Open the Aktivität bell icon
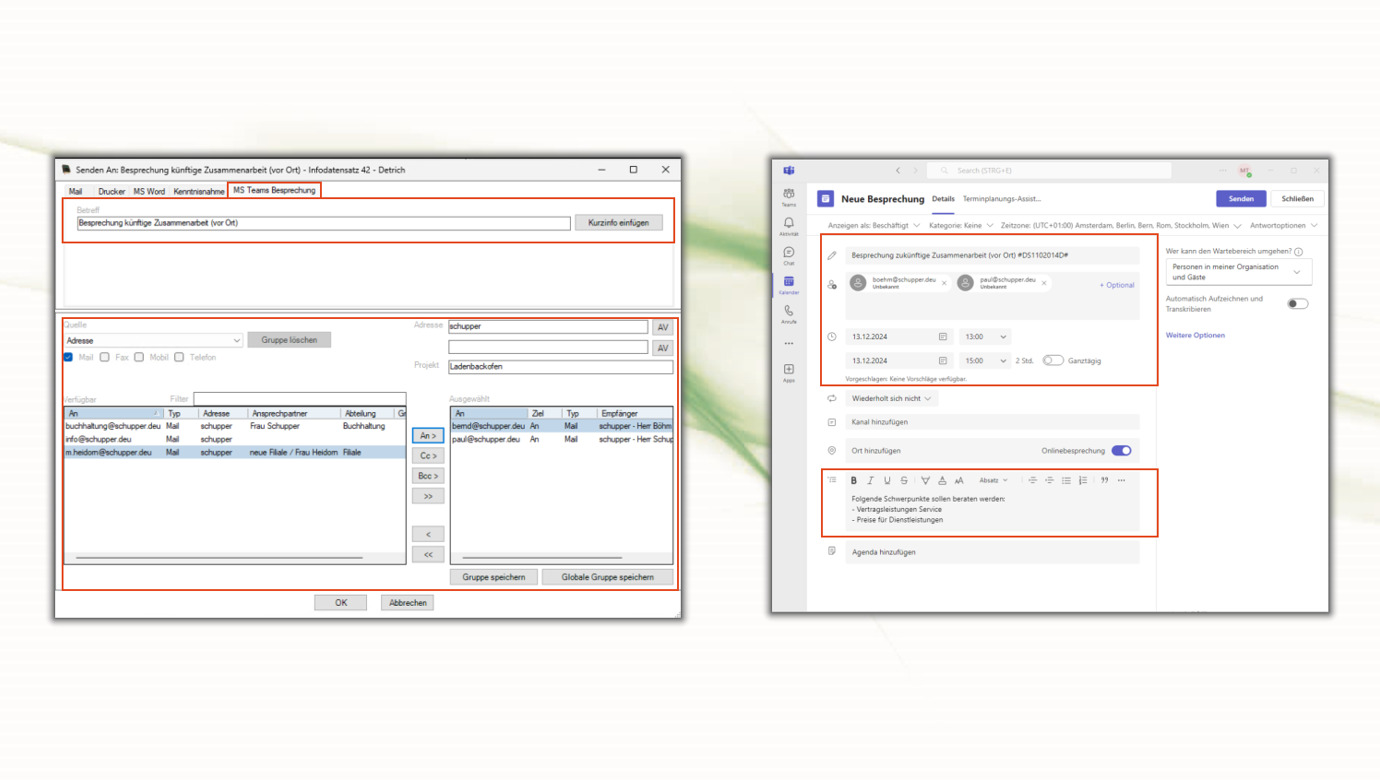This screenshot has height=780, width=1380. click(789, 225)
